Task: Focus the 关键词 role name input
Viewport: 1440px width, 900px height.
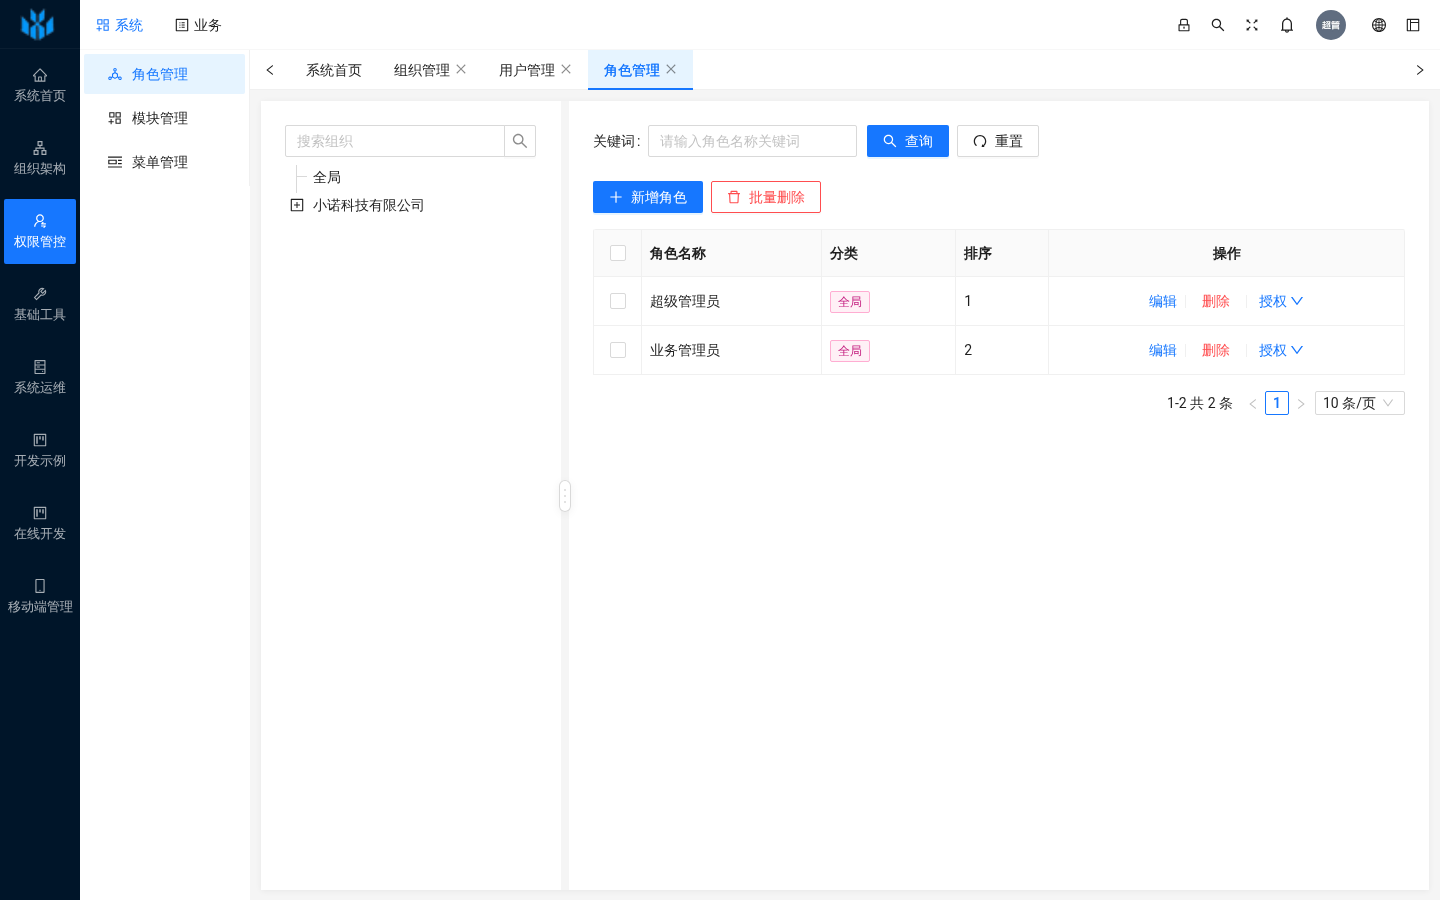Action: click(752, 141)
